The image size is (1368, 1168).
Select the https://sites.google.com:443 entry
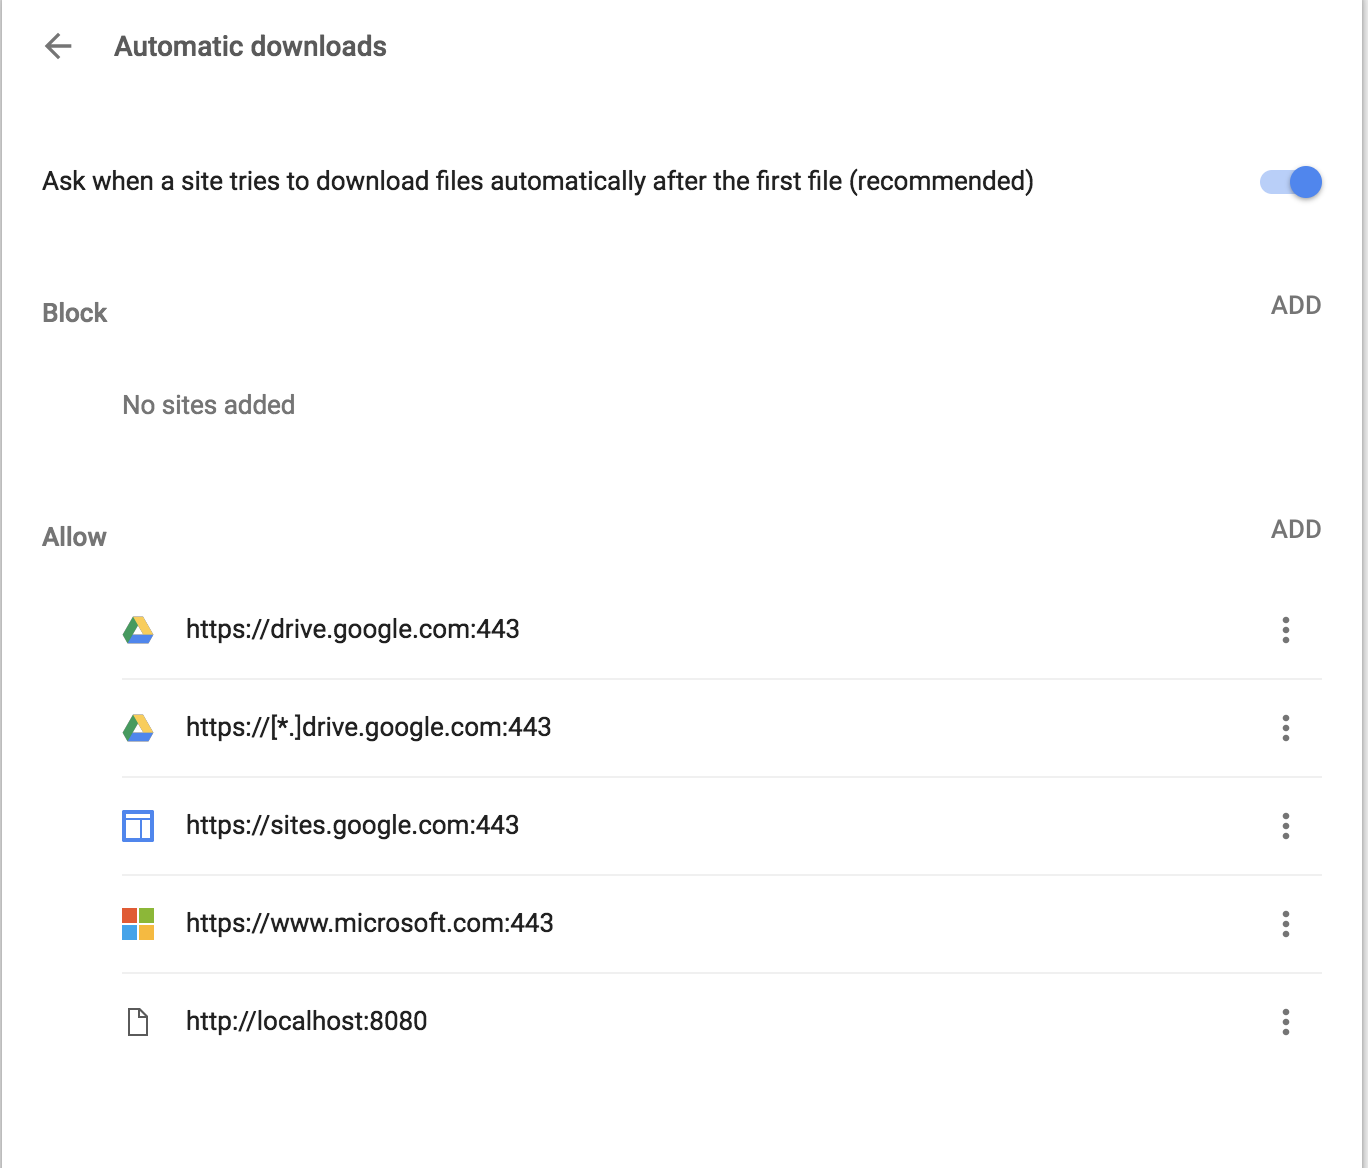pyautogui.click(x=352, y=826)
